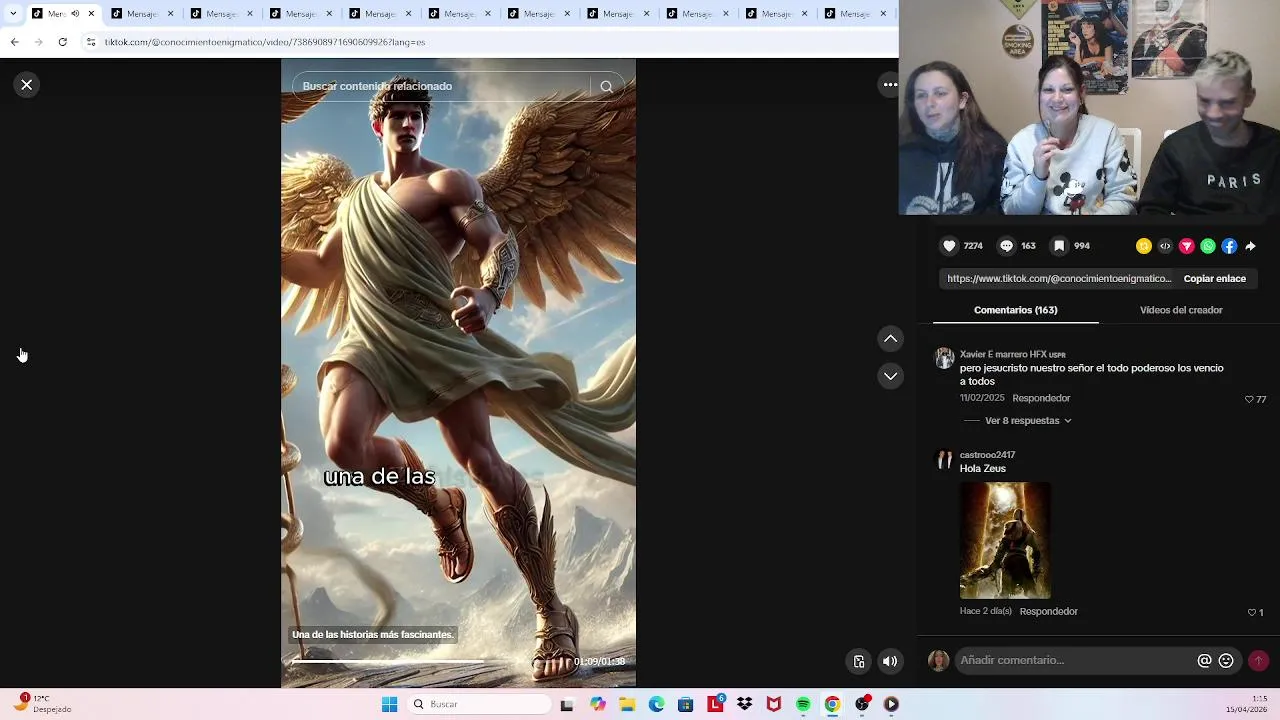Open comments via the speech bubble icon

pos(1007,246)
